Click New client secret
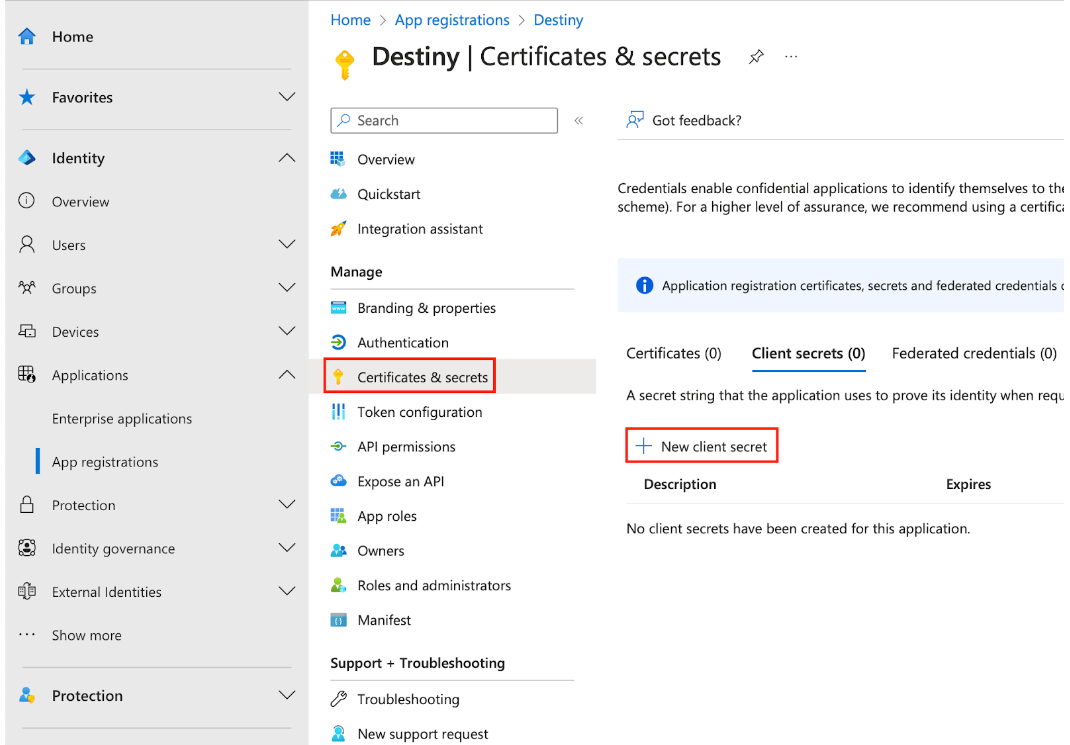The width and height of the screenshot is (1070, 745). [x=701, y=446]
